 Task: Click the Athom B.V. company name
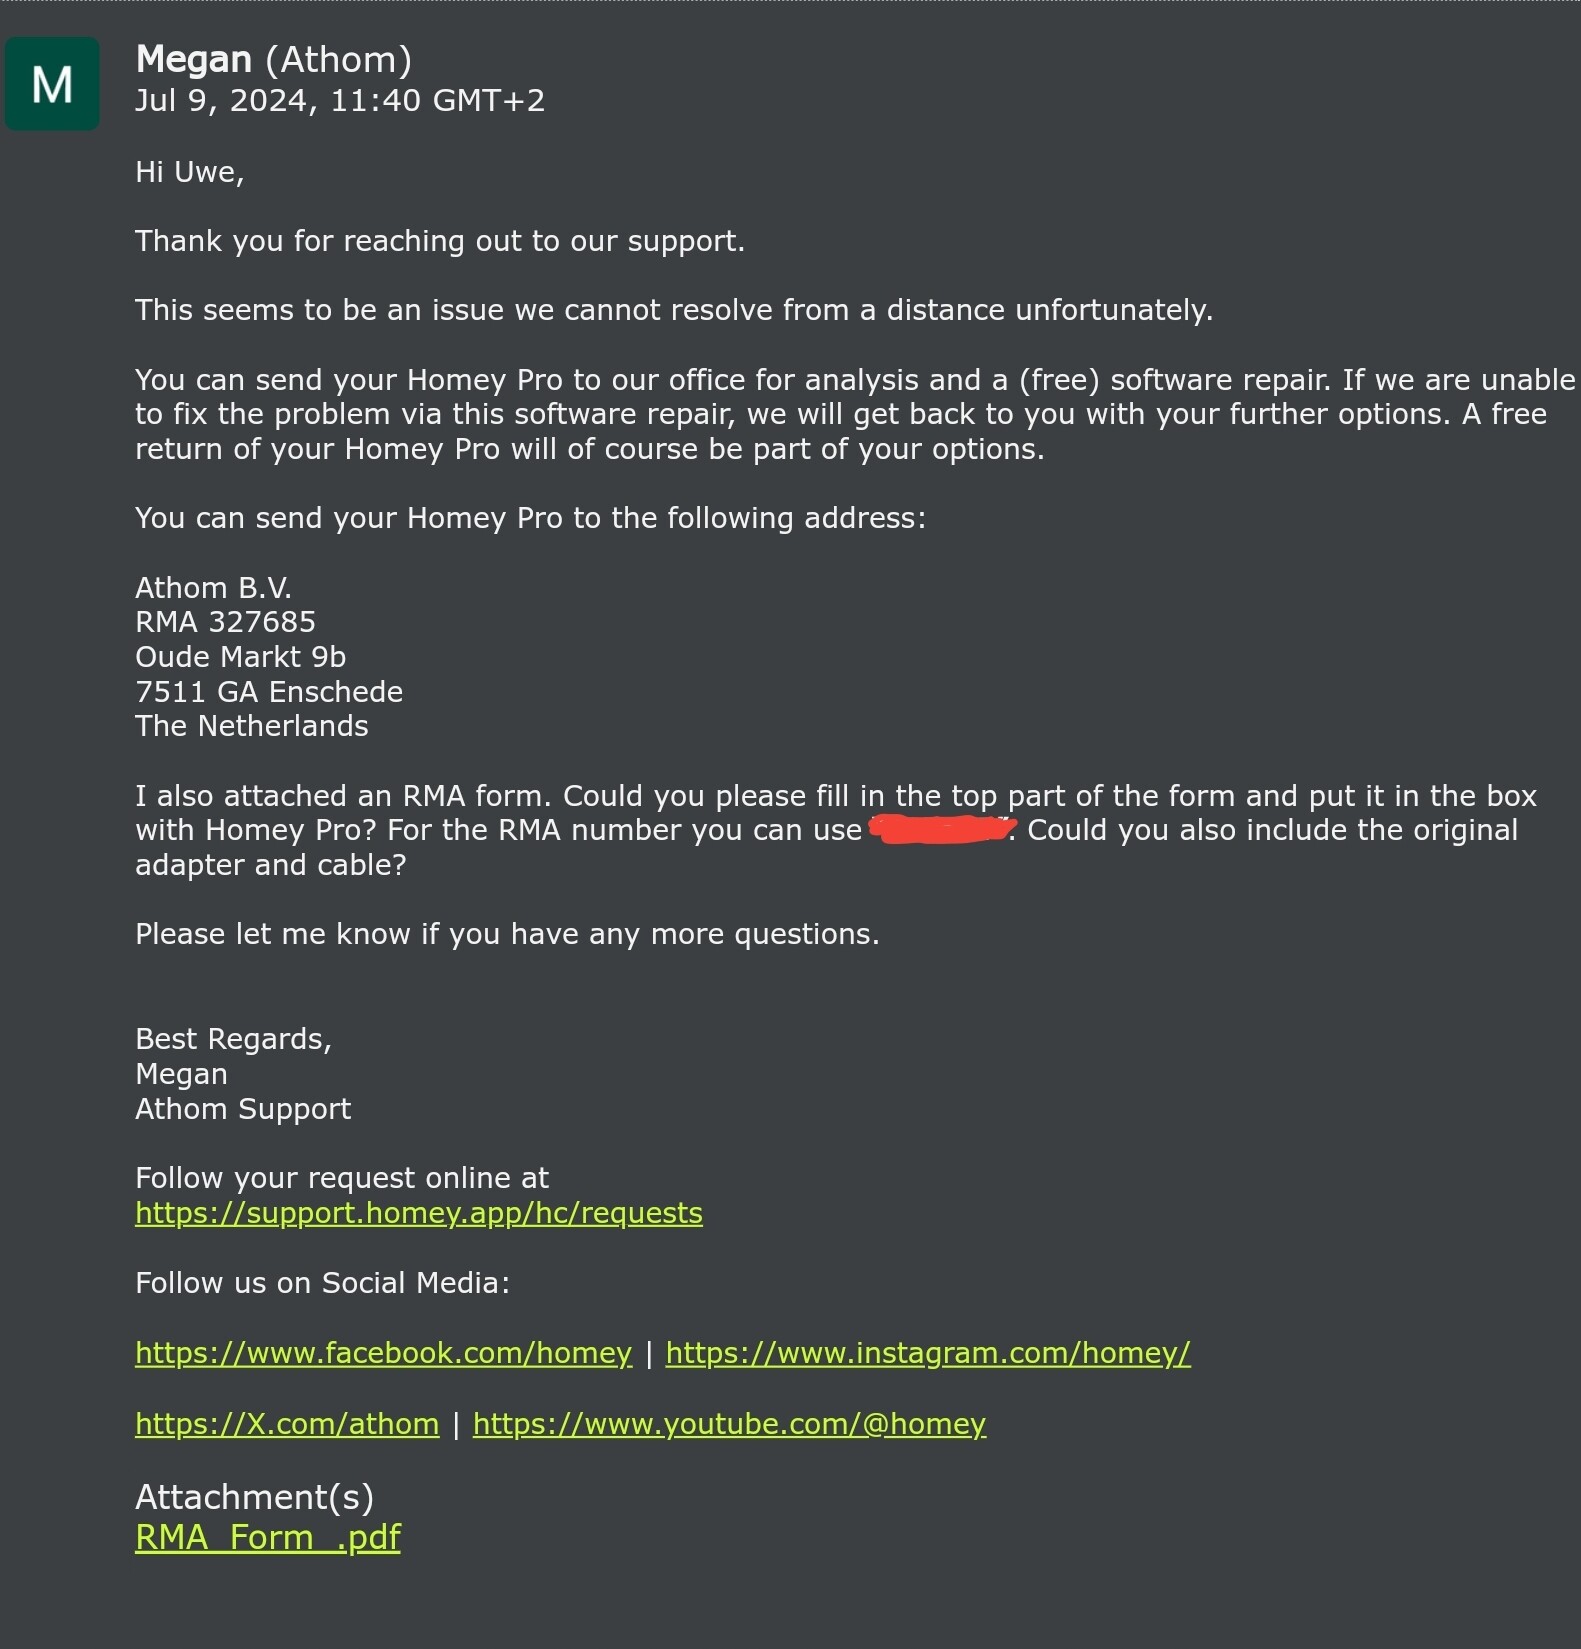click(x=213, y=588)
